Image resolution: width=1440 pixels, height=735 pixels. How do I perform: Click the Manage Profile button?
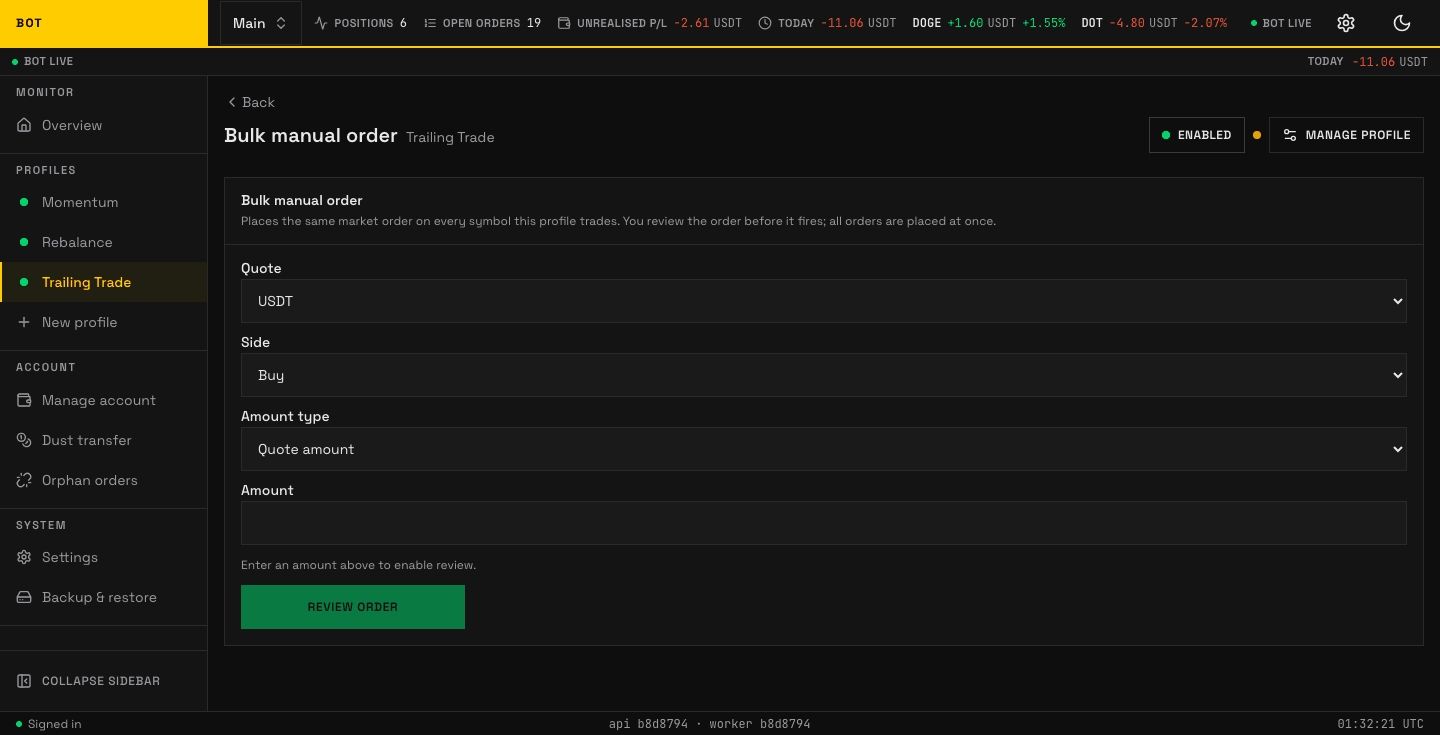1346,135
